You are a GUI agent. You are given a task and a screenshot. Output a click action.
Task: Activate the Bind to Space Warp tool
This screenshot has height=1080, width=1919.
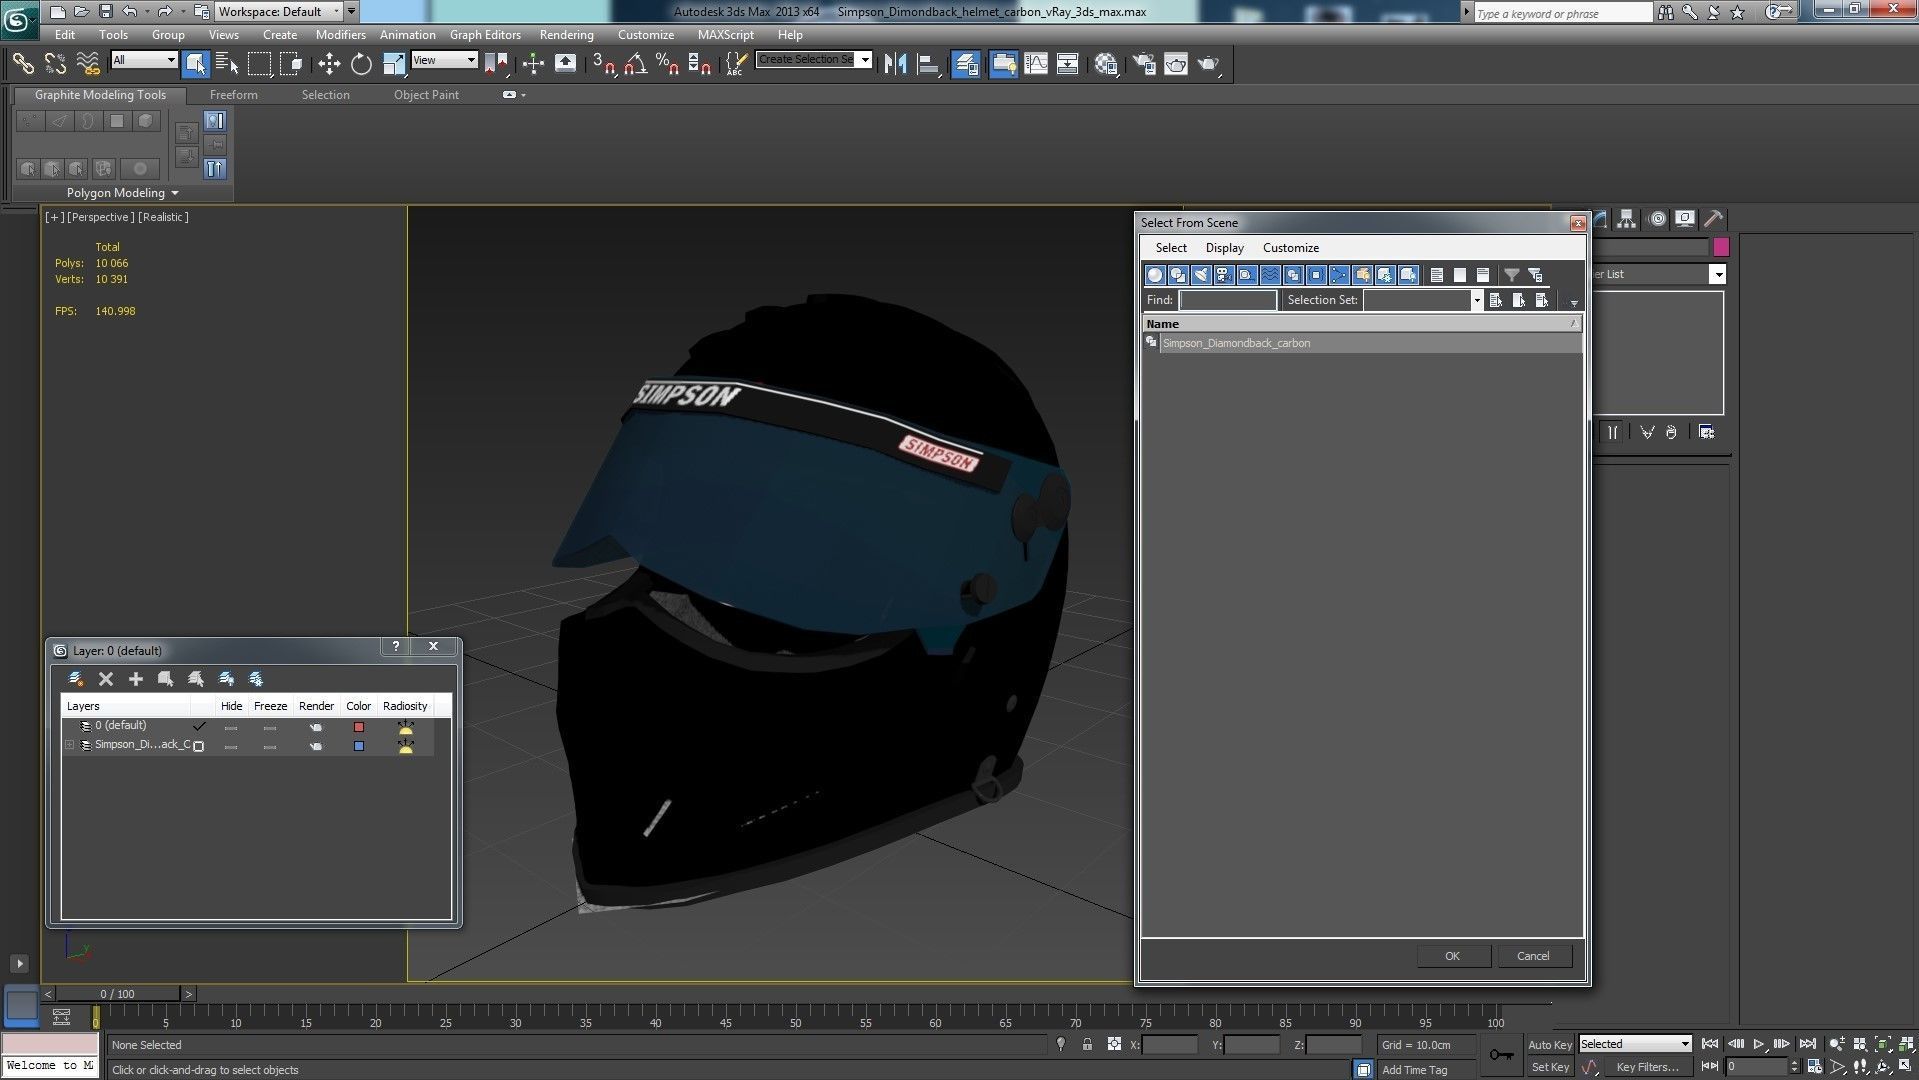pos(88,64)
